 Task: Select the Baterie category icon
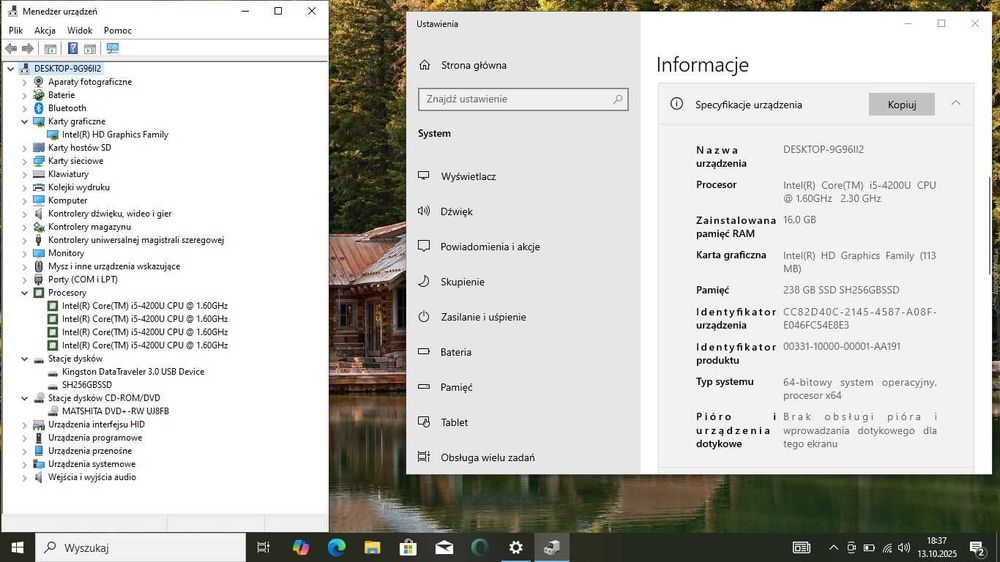coord(39,94)
